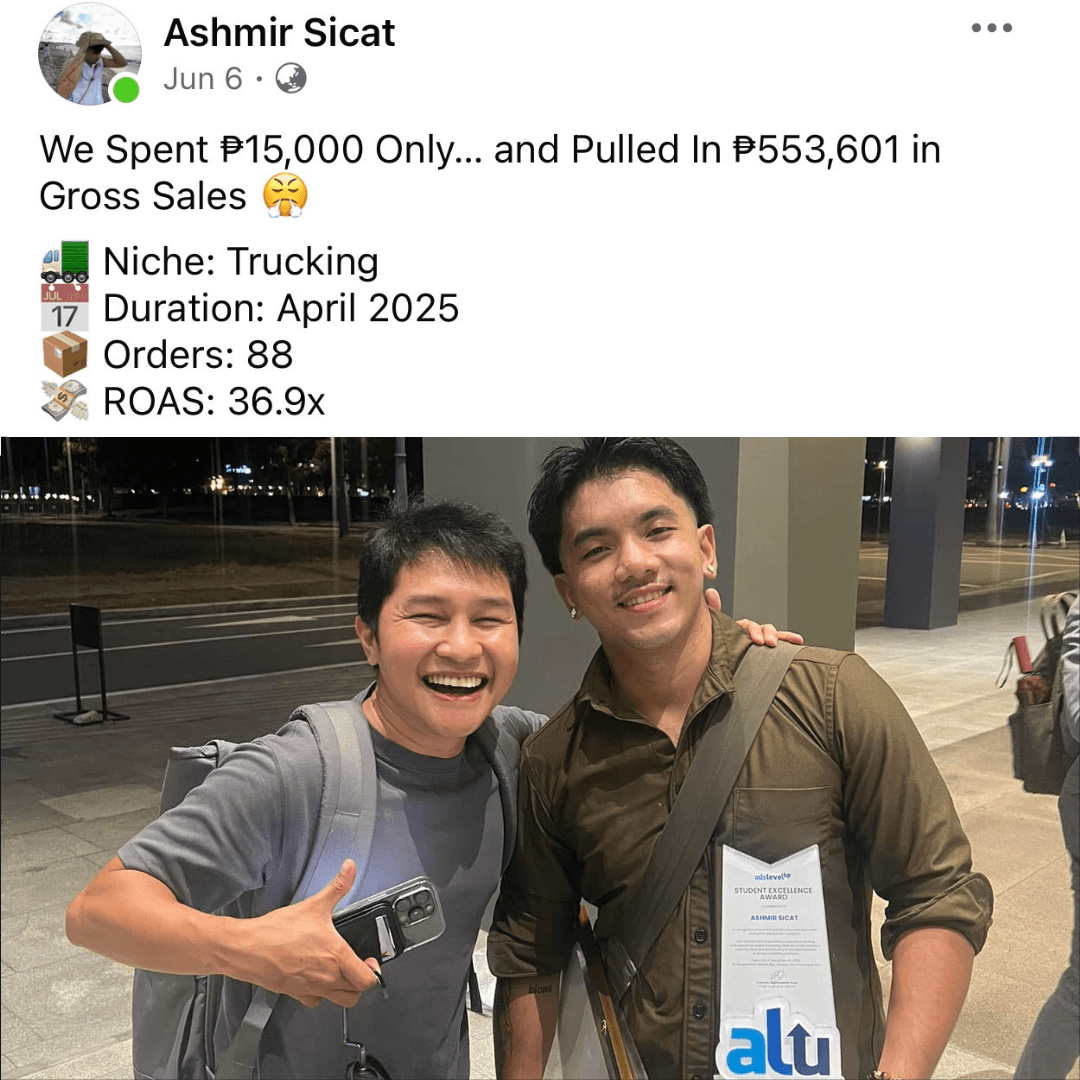Select the "ROAS: 36.9x" text
Viewport: 1080px width, 1080px height.
coord(214,401)
